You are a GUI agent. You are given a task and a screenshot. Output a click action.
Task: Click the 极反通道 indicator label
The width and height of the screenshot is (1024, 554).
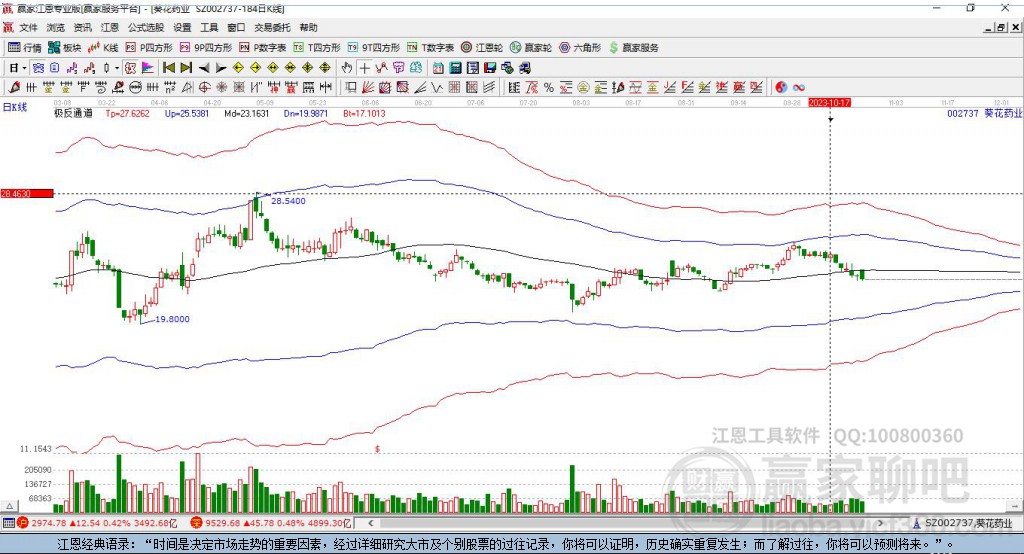pyautogui.click(x=72, y=113)
